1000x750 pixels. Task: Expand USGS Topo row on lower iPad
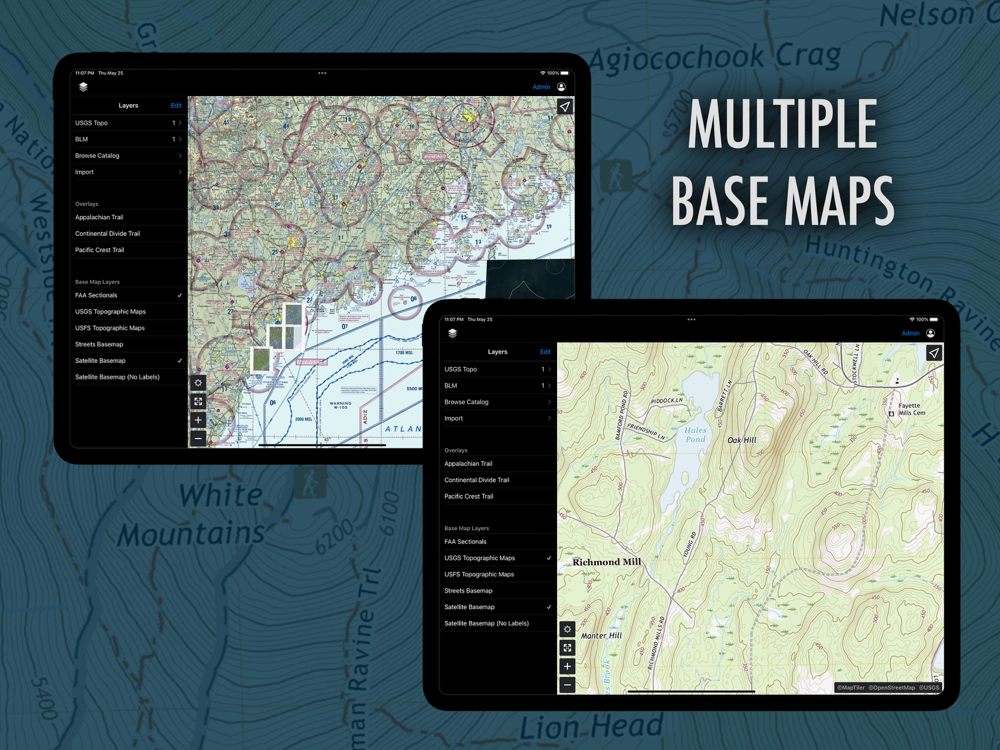point(497,369)
